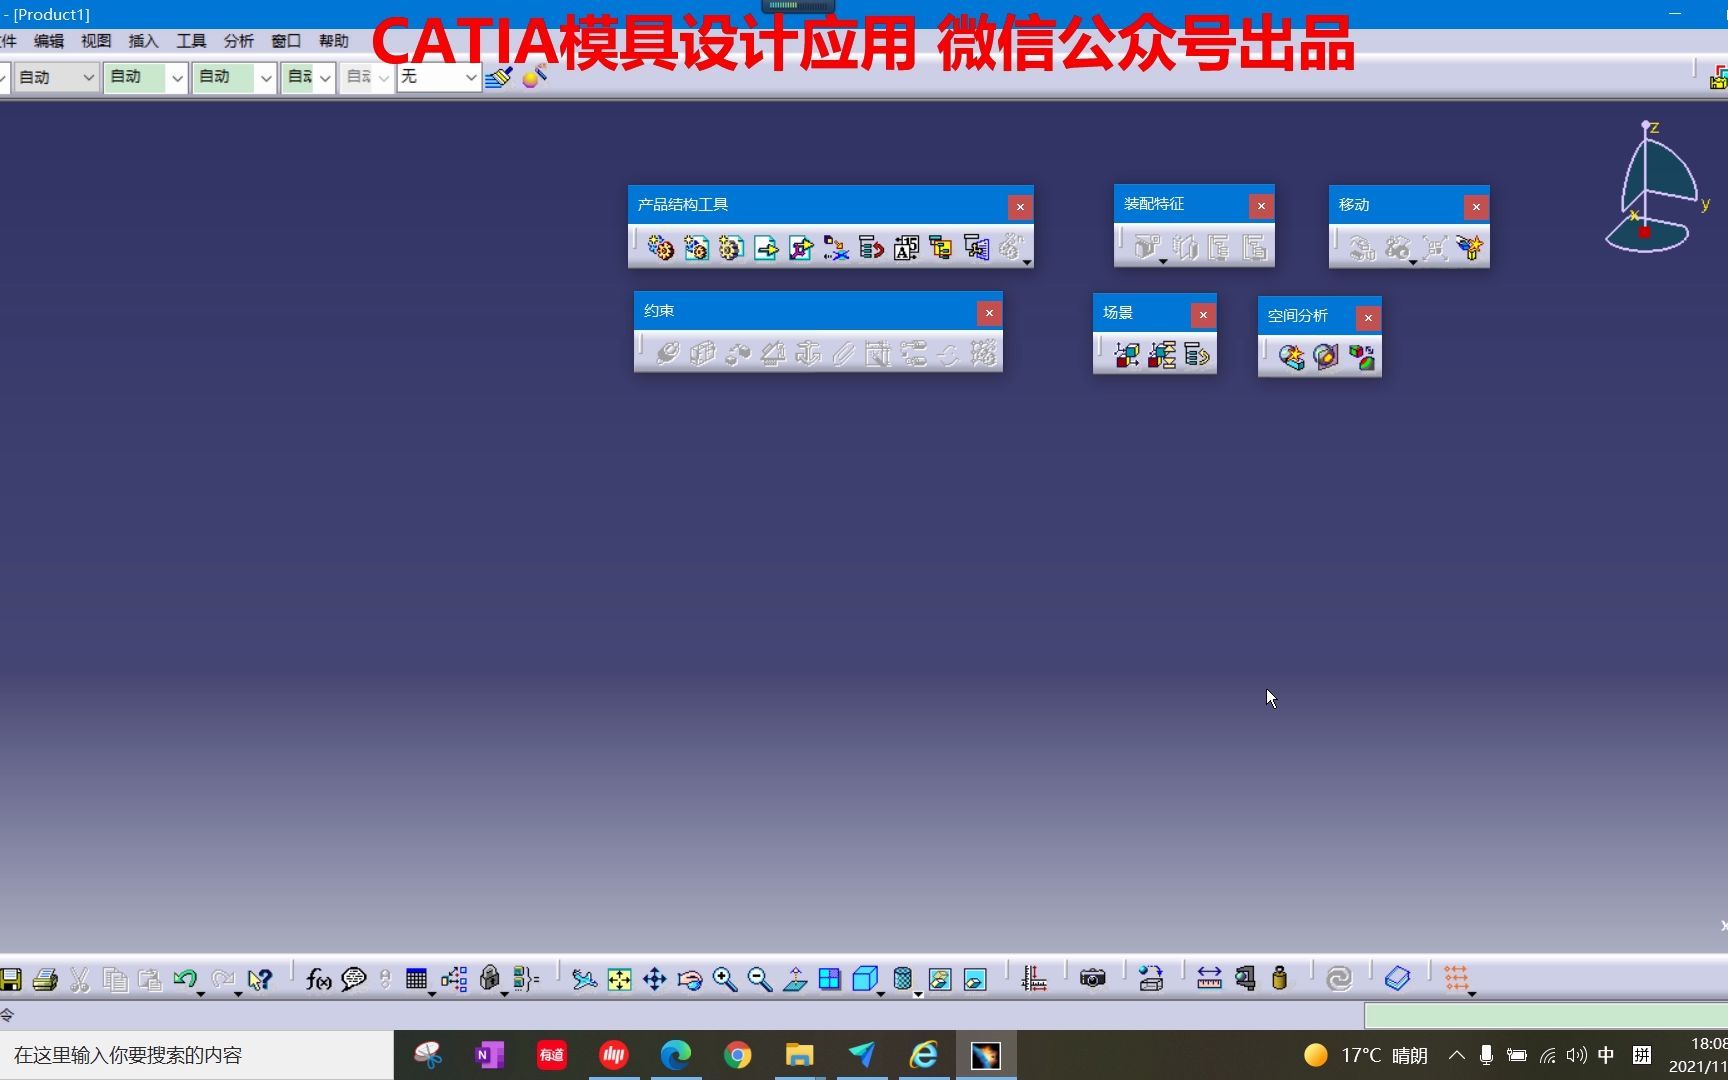Image resolution: width=1728 pixels, height=1080 pixels.
Task: Click the Measure Inertia weight icon
Action: tap(1279, 979)
